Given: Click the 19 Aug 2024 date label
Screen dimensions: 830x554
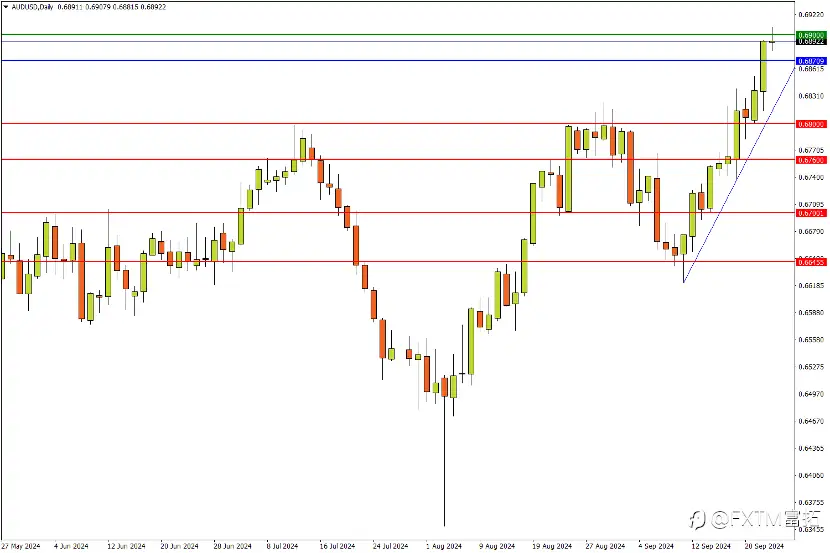Looking at the screenshot, I should click(x=552, y=546).
